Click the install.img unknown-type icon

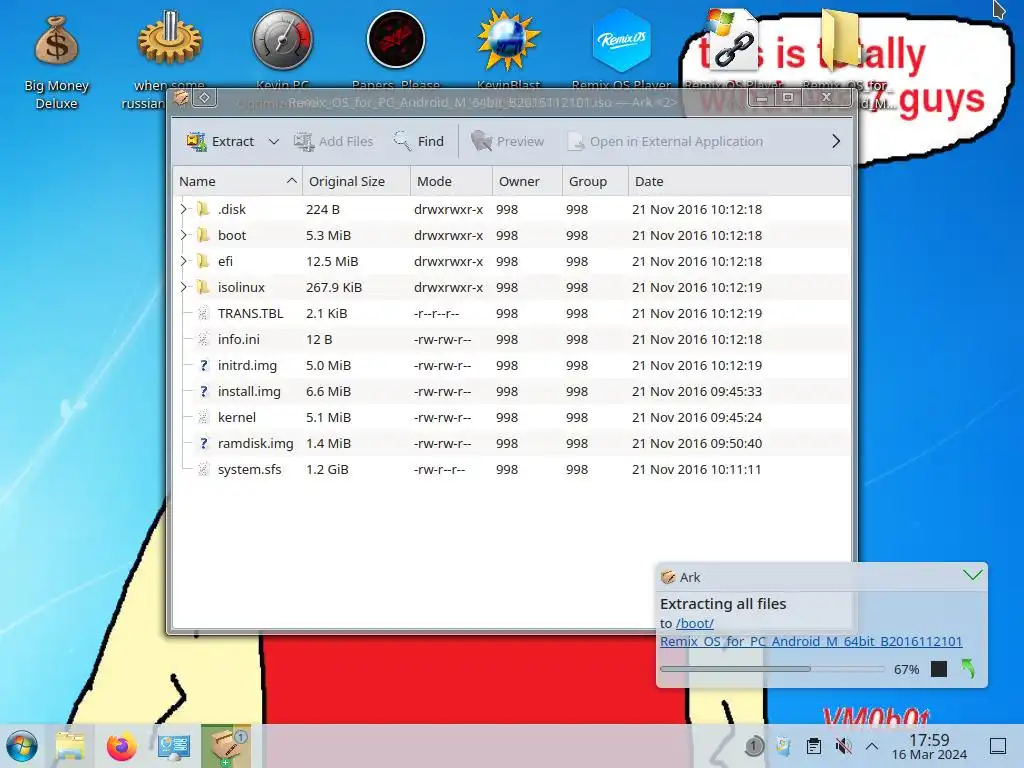click(204, 392)
